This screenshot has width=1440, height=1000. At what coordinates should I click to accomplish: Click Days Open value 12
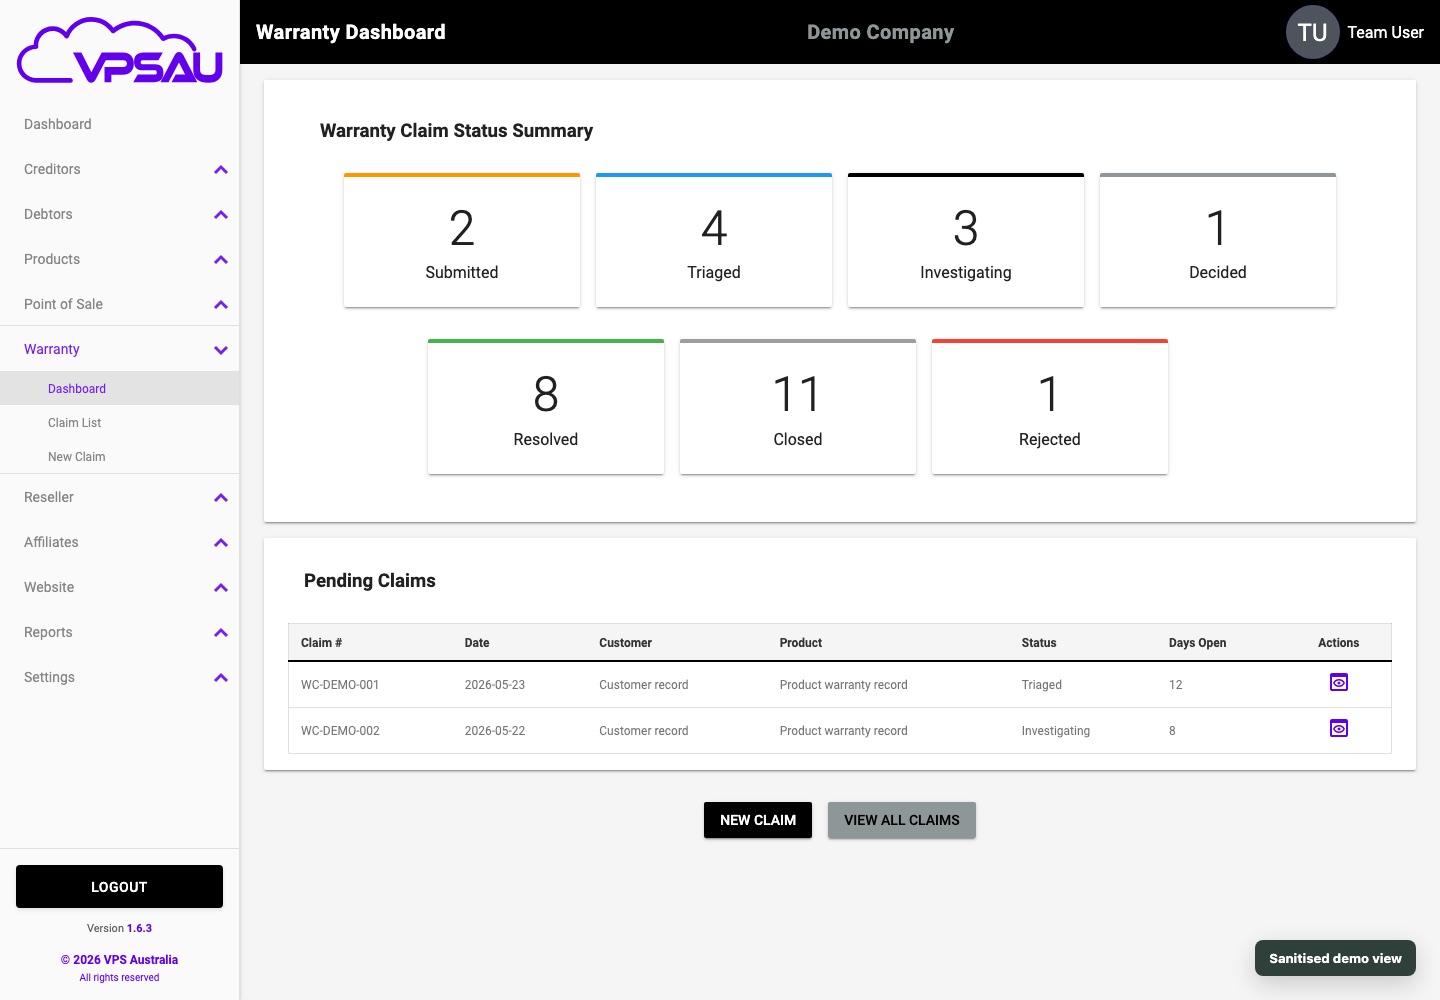coord(1176,685)
